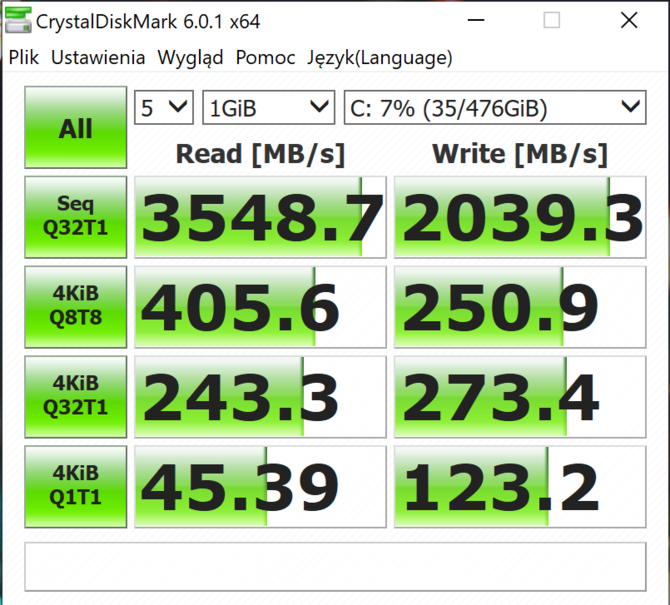
Task: Run all benchmarks with the All button
Action: click(76, 127)
